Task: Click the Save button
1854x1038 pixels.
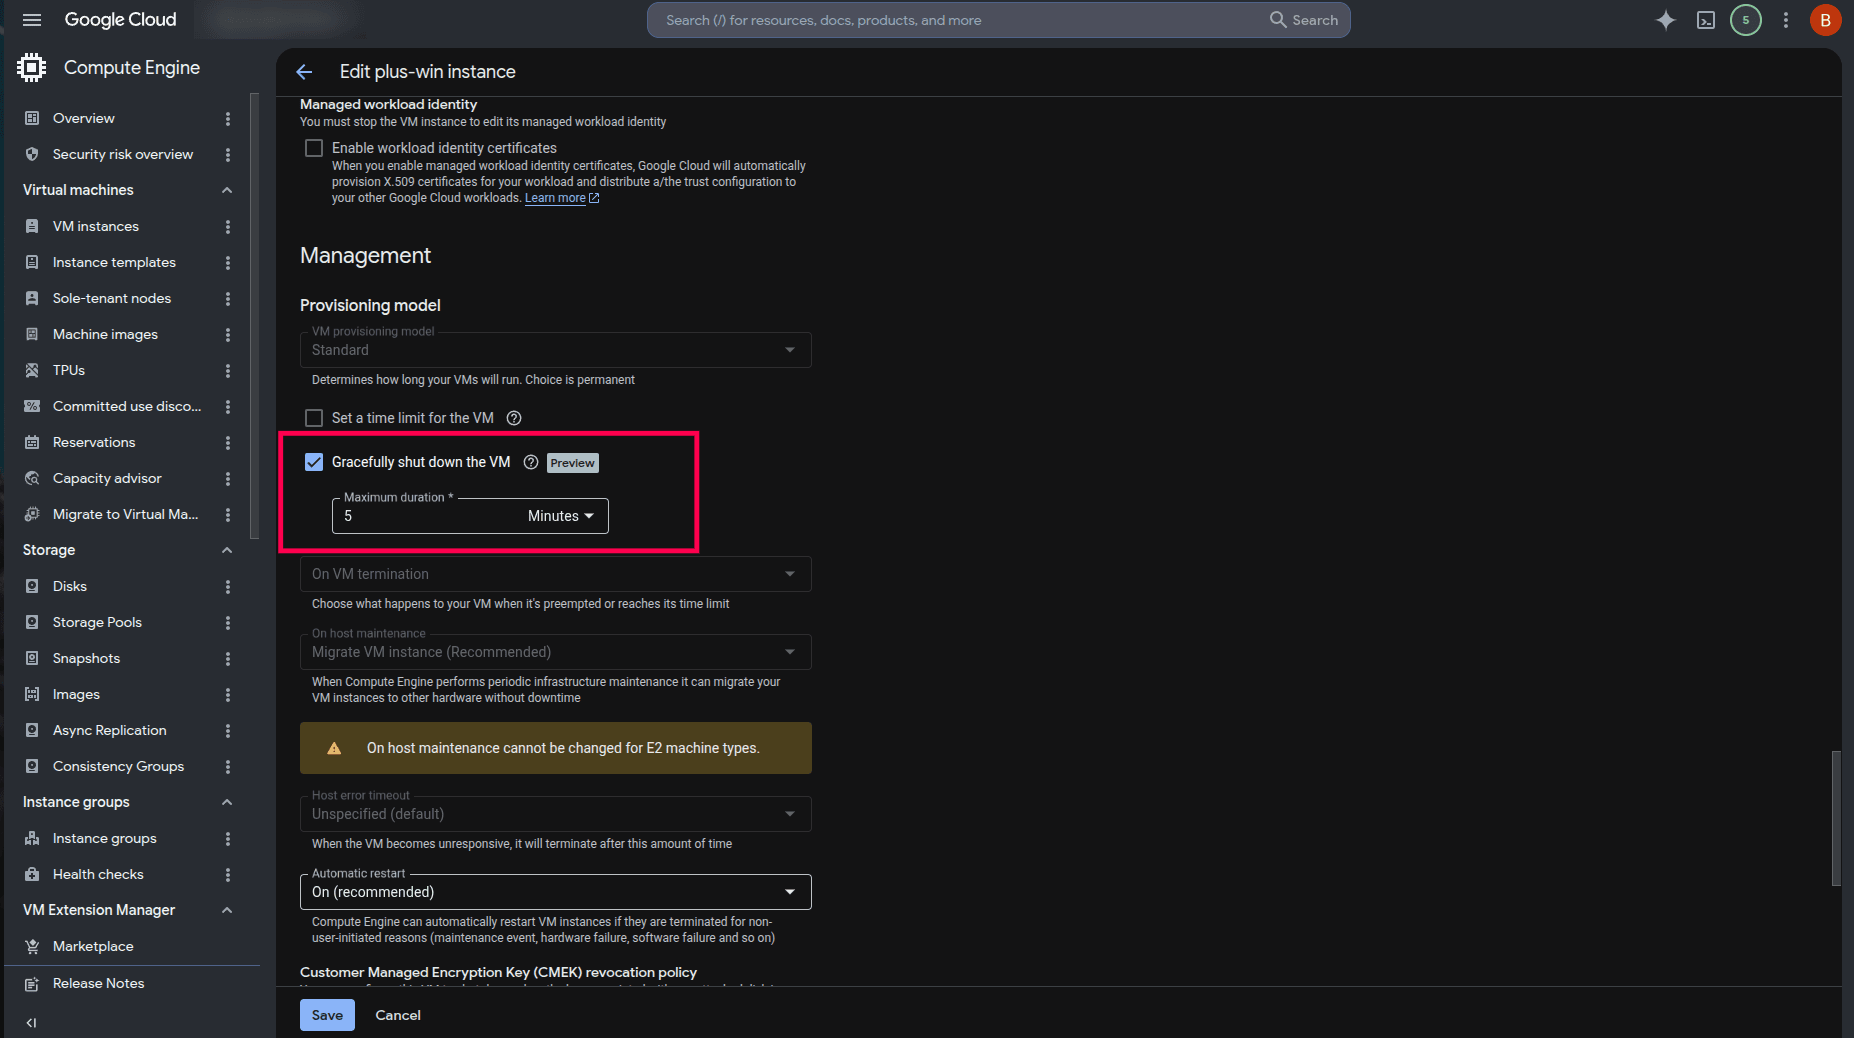Action: coord(327,1015)
